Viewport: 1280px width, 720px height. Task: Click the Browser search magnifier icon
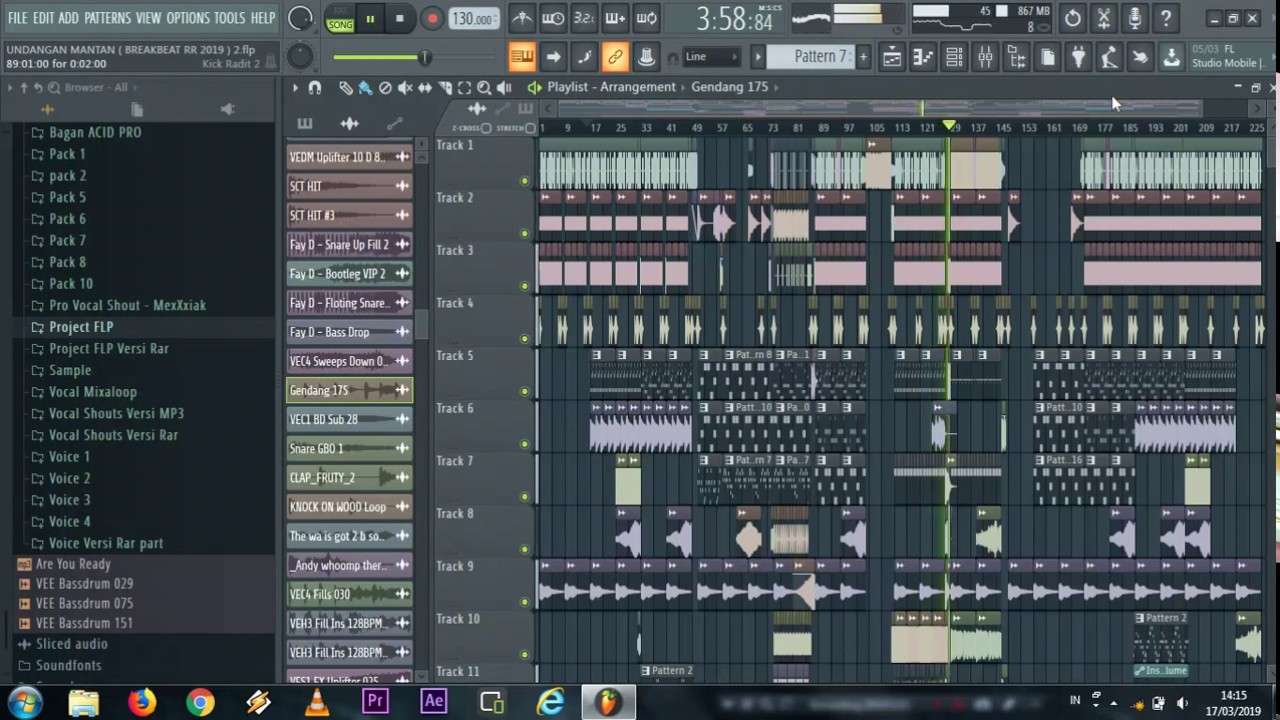click(x=54, y=88)
